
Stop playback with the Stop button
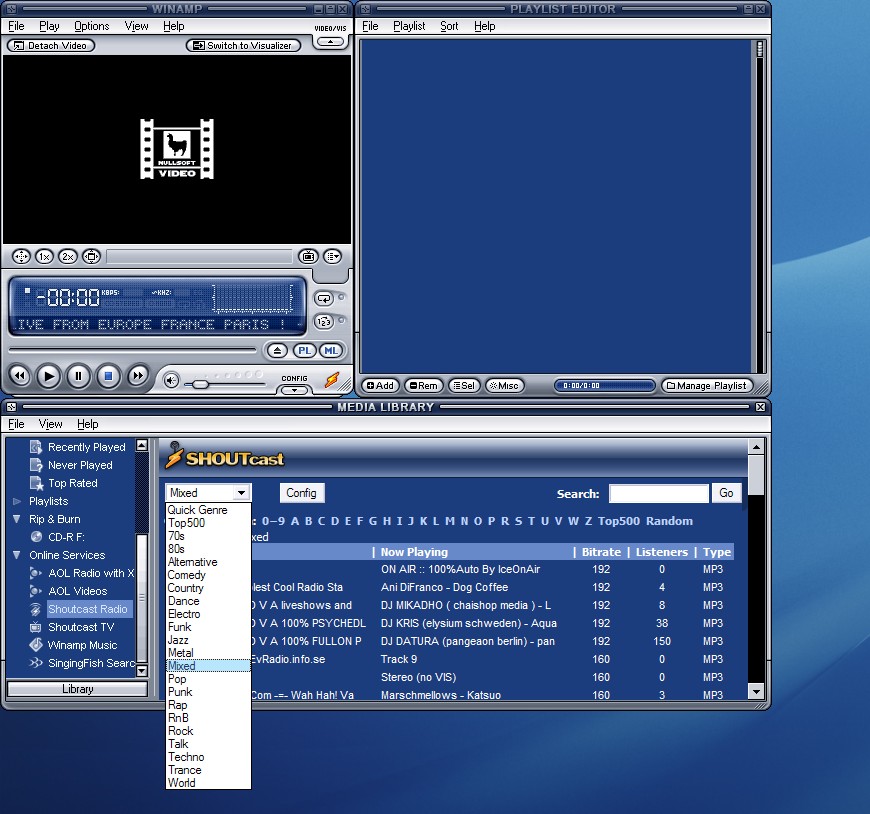click(x=108, y=376)
